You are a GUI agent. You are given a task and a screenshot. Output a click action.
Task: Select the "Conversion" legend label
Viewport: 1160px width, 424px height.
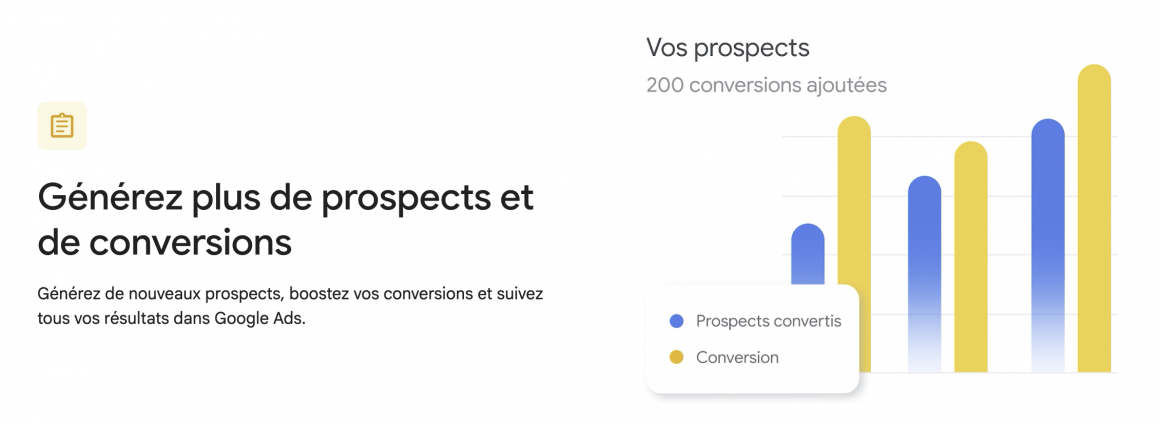point(737,357)
